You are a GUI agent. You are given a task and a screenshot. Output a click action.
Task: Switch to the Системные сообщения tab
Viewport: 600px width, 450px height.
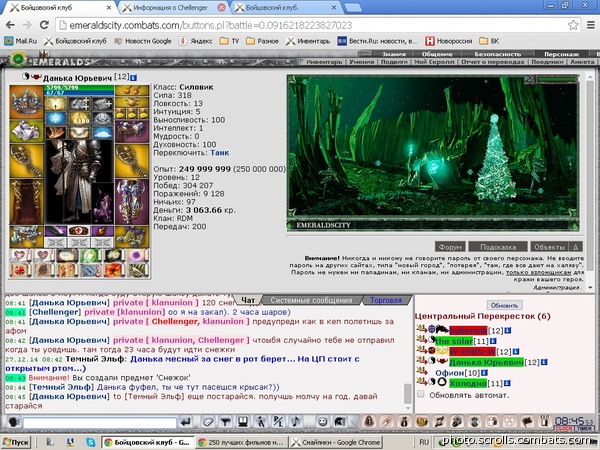311,300
